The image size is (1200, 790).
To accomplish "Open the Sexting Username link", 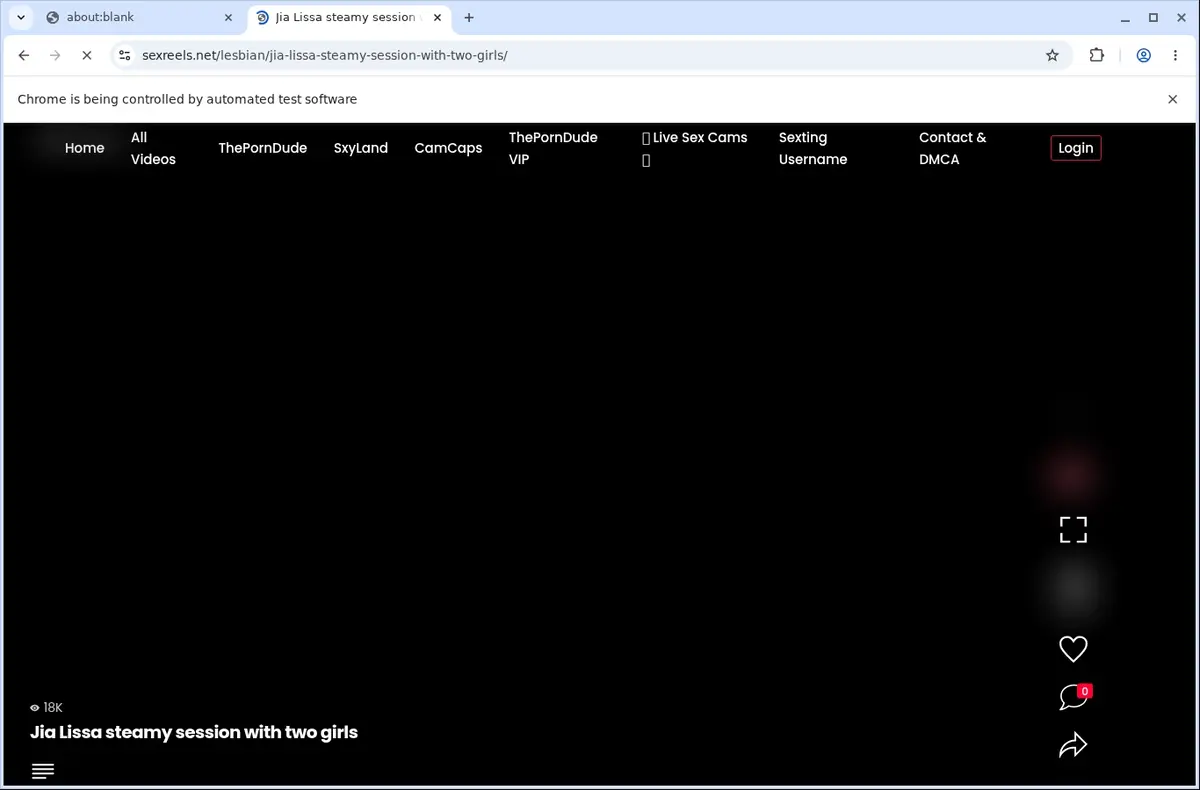I will coord(813,148).
